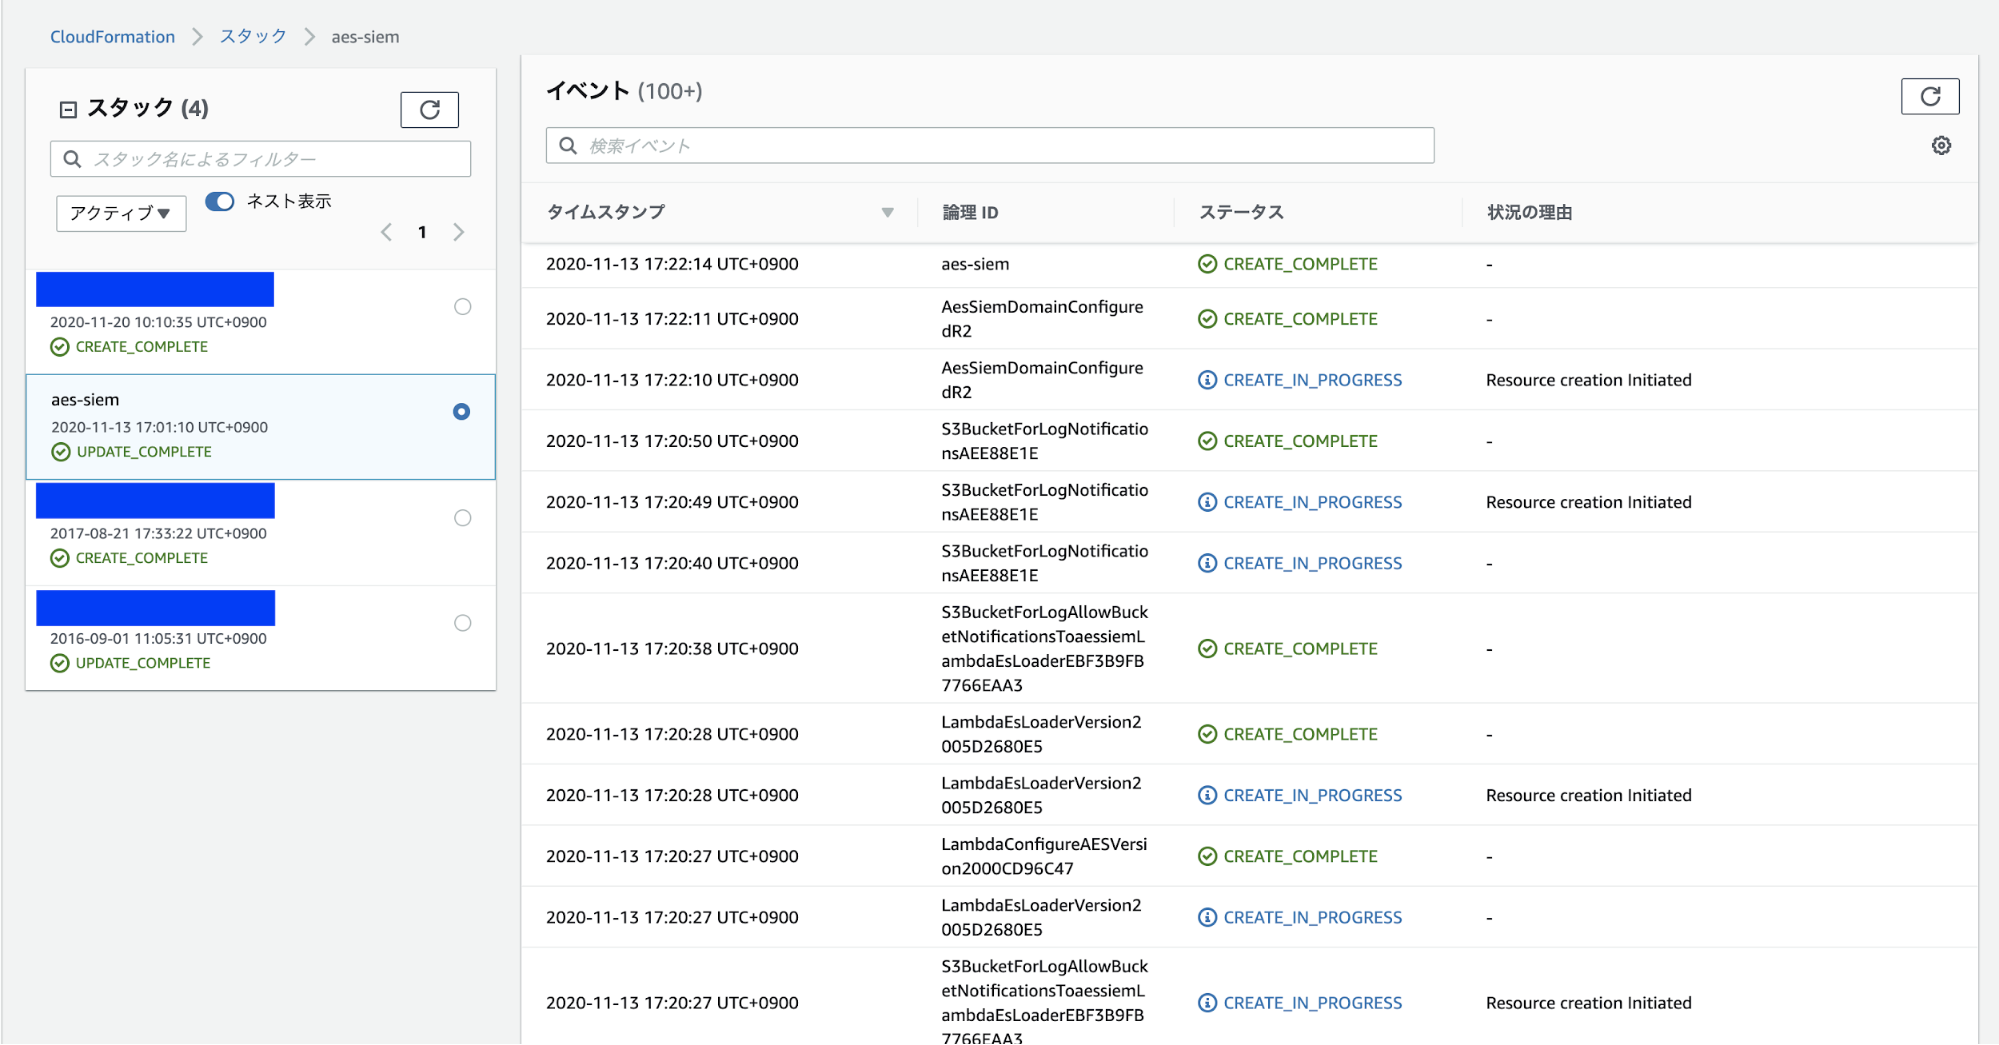Select the stack created 2016-09-01 11:05:31
1999x1045 pixels.
(x=462, y=623)
